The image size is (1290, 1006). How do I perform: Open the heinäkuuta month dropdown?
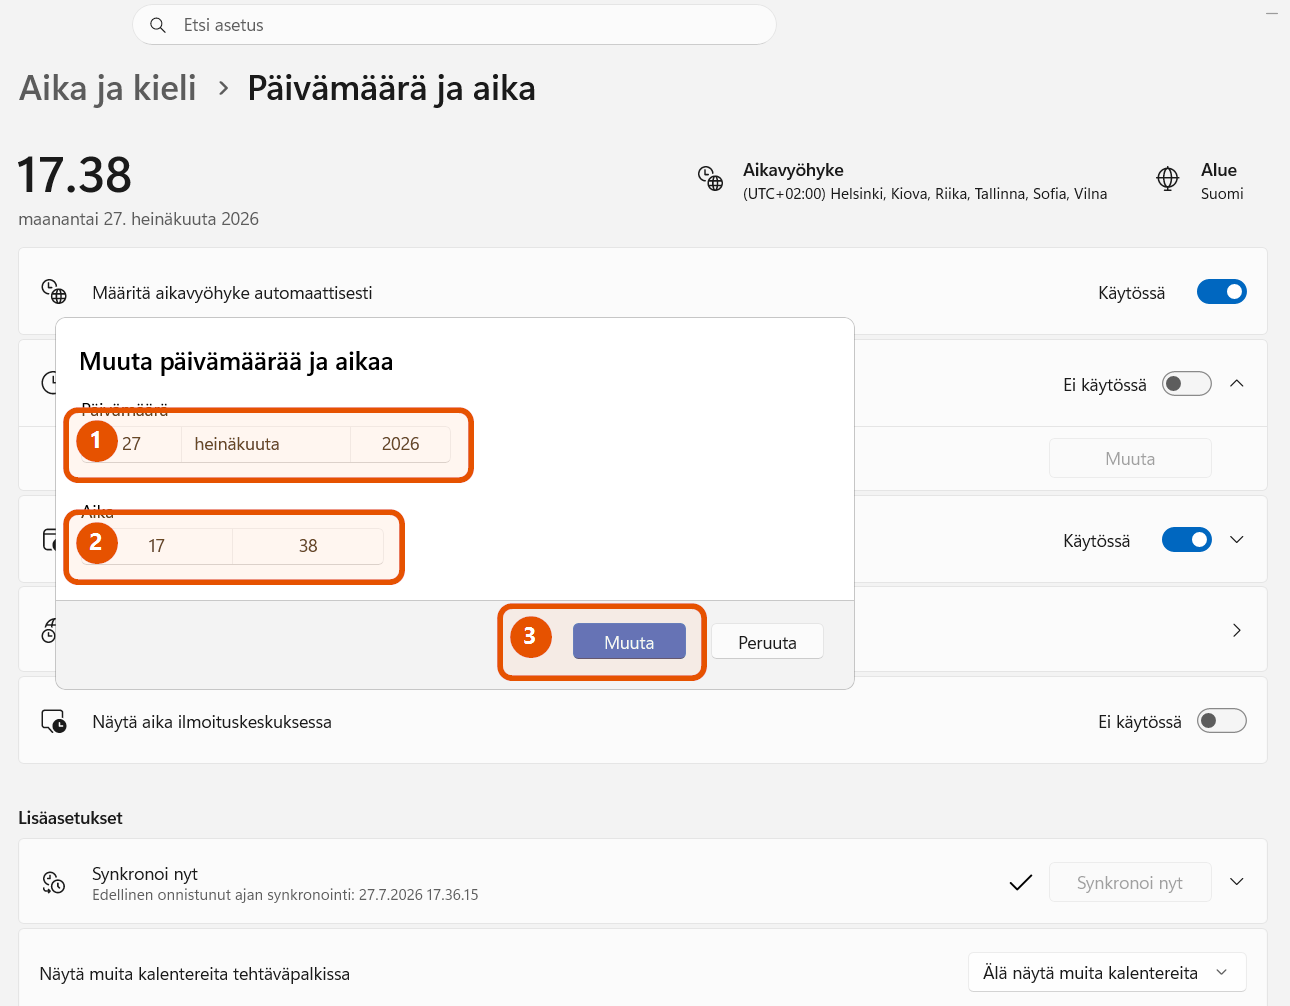pyautogui.click(x=266, y=444)
